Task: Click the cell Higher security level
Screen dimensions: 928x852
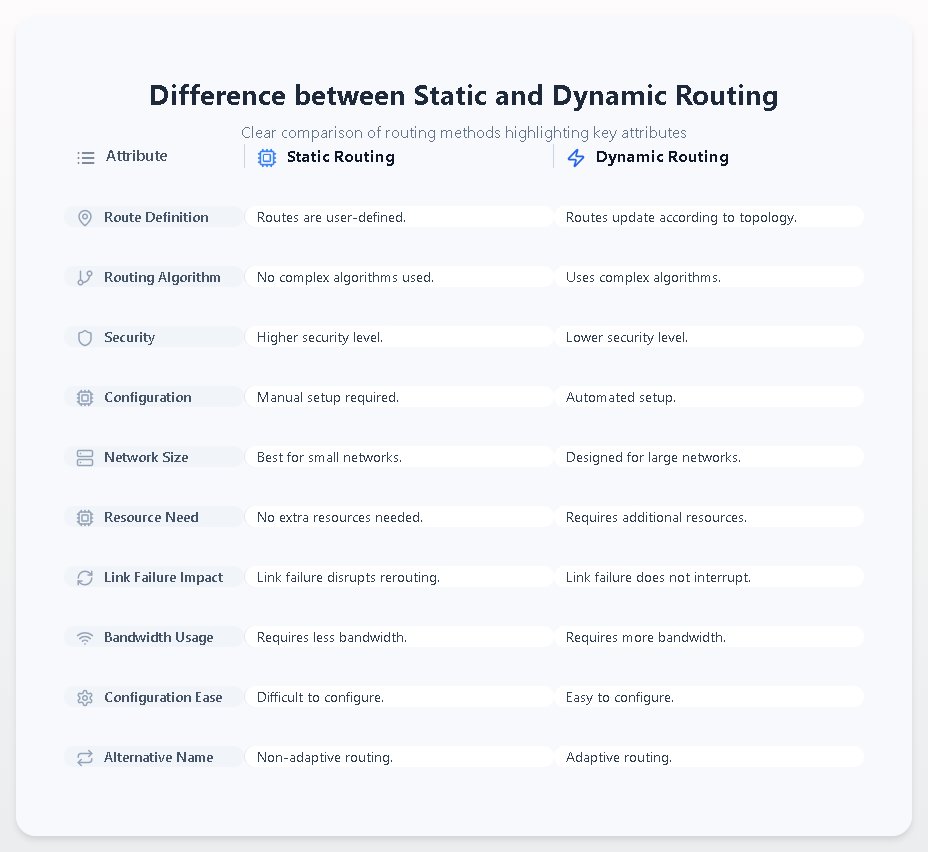Action: tap(399, 337)
